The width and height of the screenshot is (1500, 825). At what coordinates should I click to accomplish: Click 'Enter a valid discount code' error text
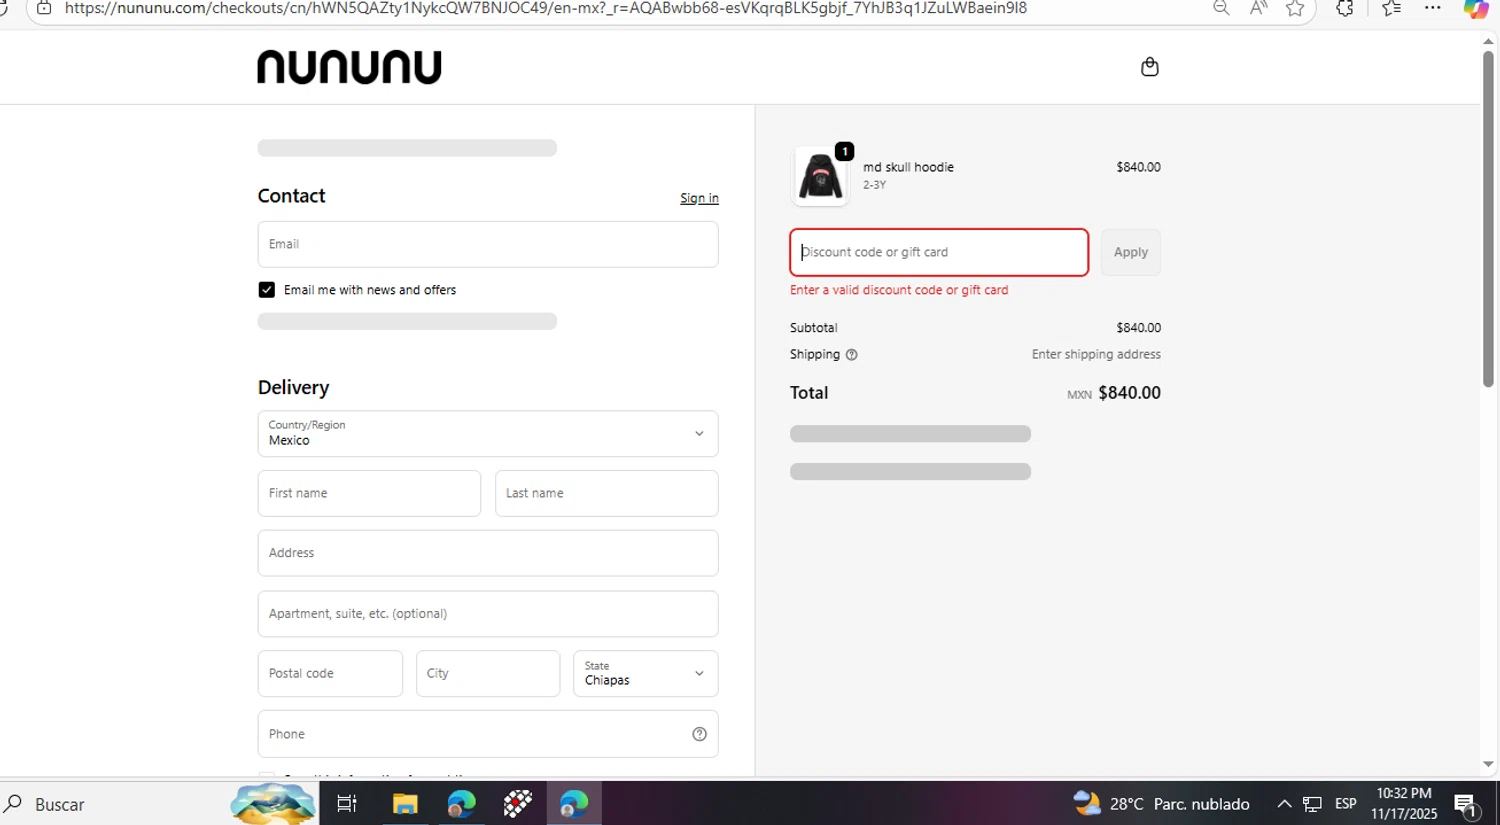coord(899,290)
